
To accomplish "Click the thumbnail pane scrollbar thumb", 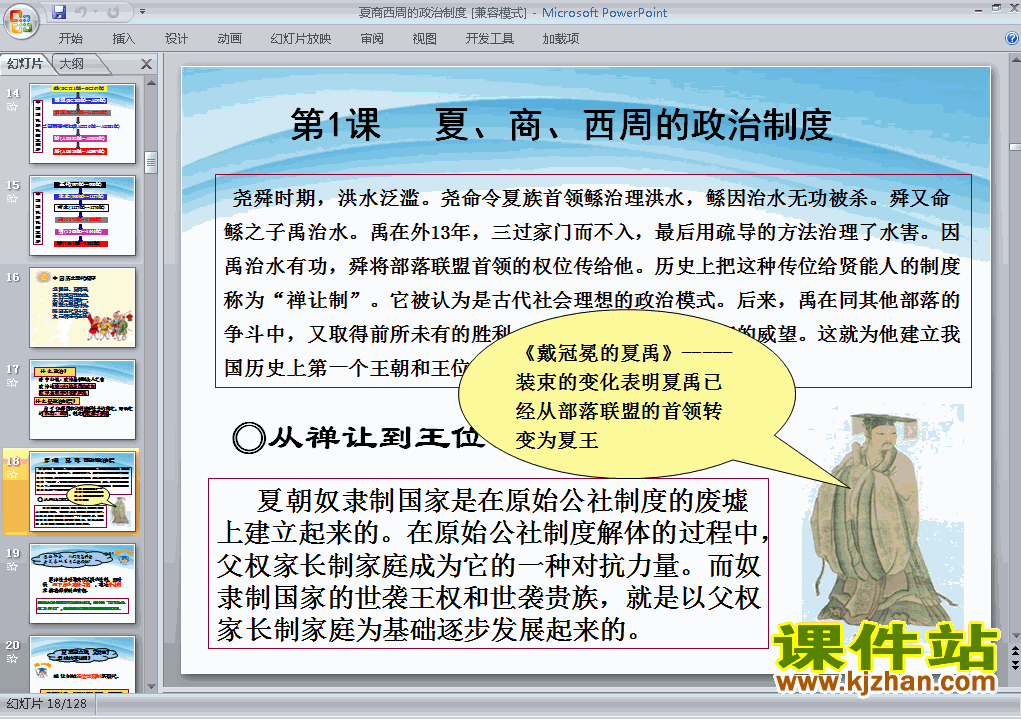I will (151, 162).
